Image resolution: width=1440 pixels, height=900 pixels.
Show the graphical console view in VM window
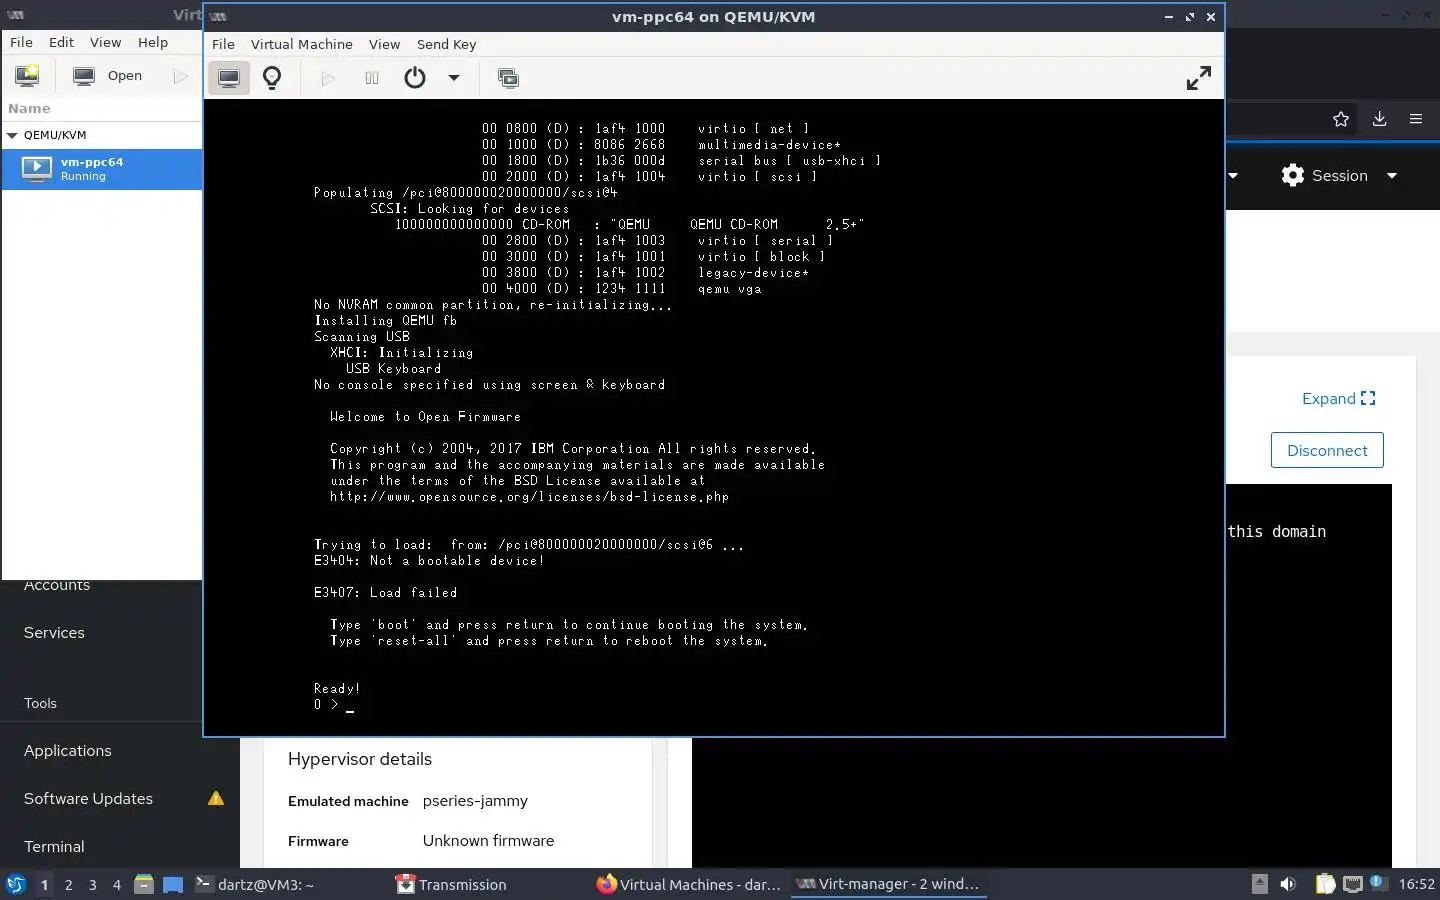tap(229, 78)
